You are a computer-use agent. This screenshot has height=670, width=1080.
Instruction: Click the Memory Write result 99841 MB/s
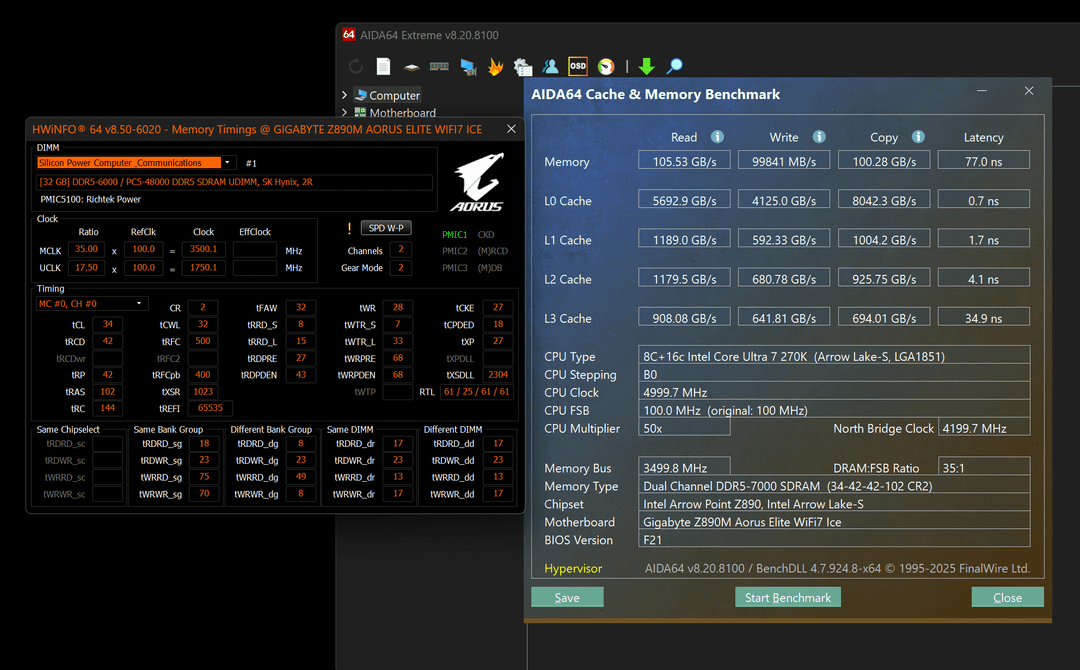click(x=784, y=161)
